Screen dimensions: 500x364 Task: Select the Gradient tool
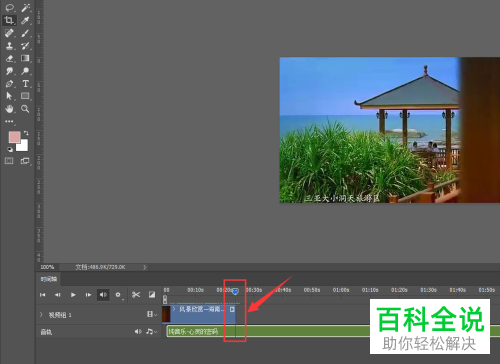pos(25,58)
